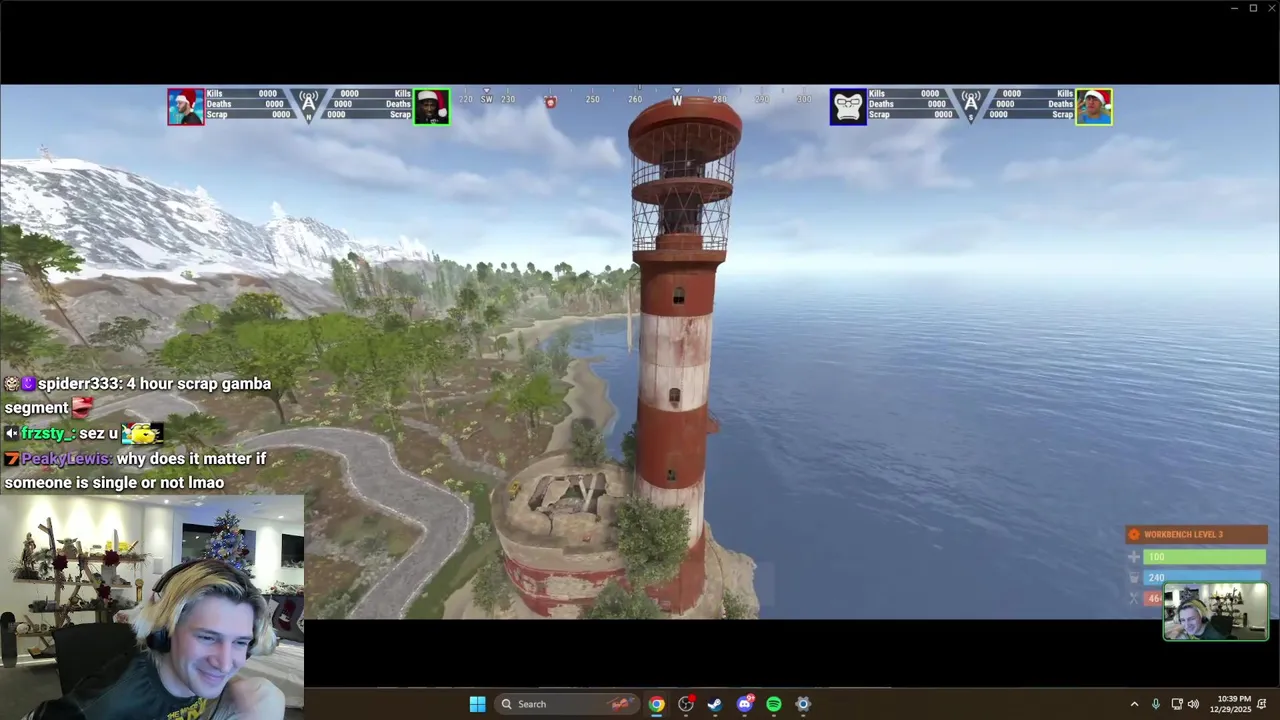The width and height of the screenshot is (1280, 720).
Task: Launch Steam from the taskbar
Action: [x=715, y=704]
